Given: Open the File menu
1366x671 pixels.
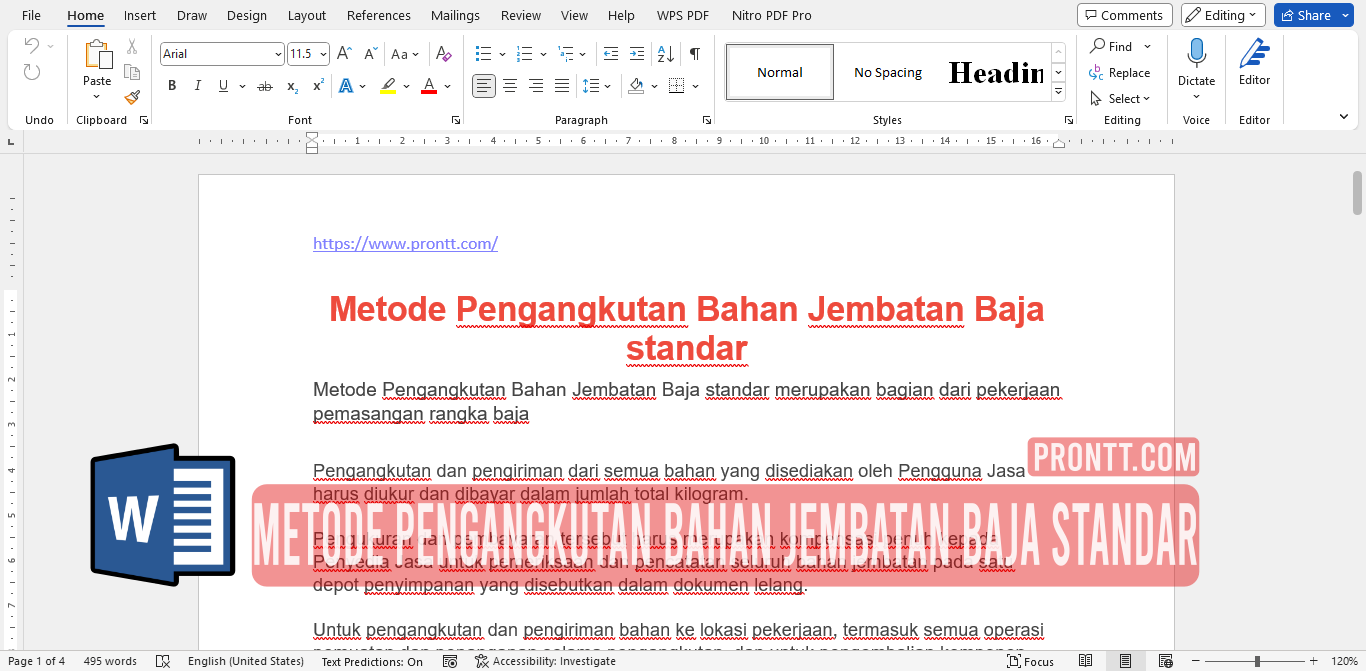Looking at the screenshot, I should 31,15.
